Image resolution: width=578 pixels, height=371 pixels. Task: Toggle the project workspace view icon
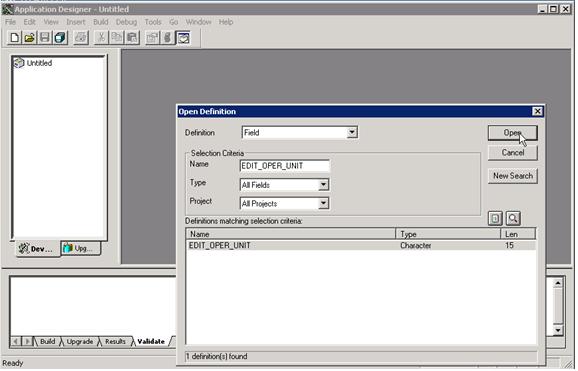click(x=184, y=38)
